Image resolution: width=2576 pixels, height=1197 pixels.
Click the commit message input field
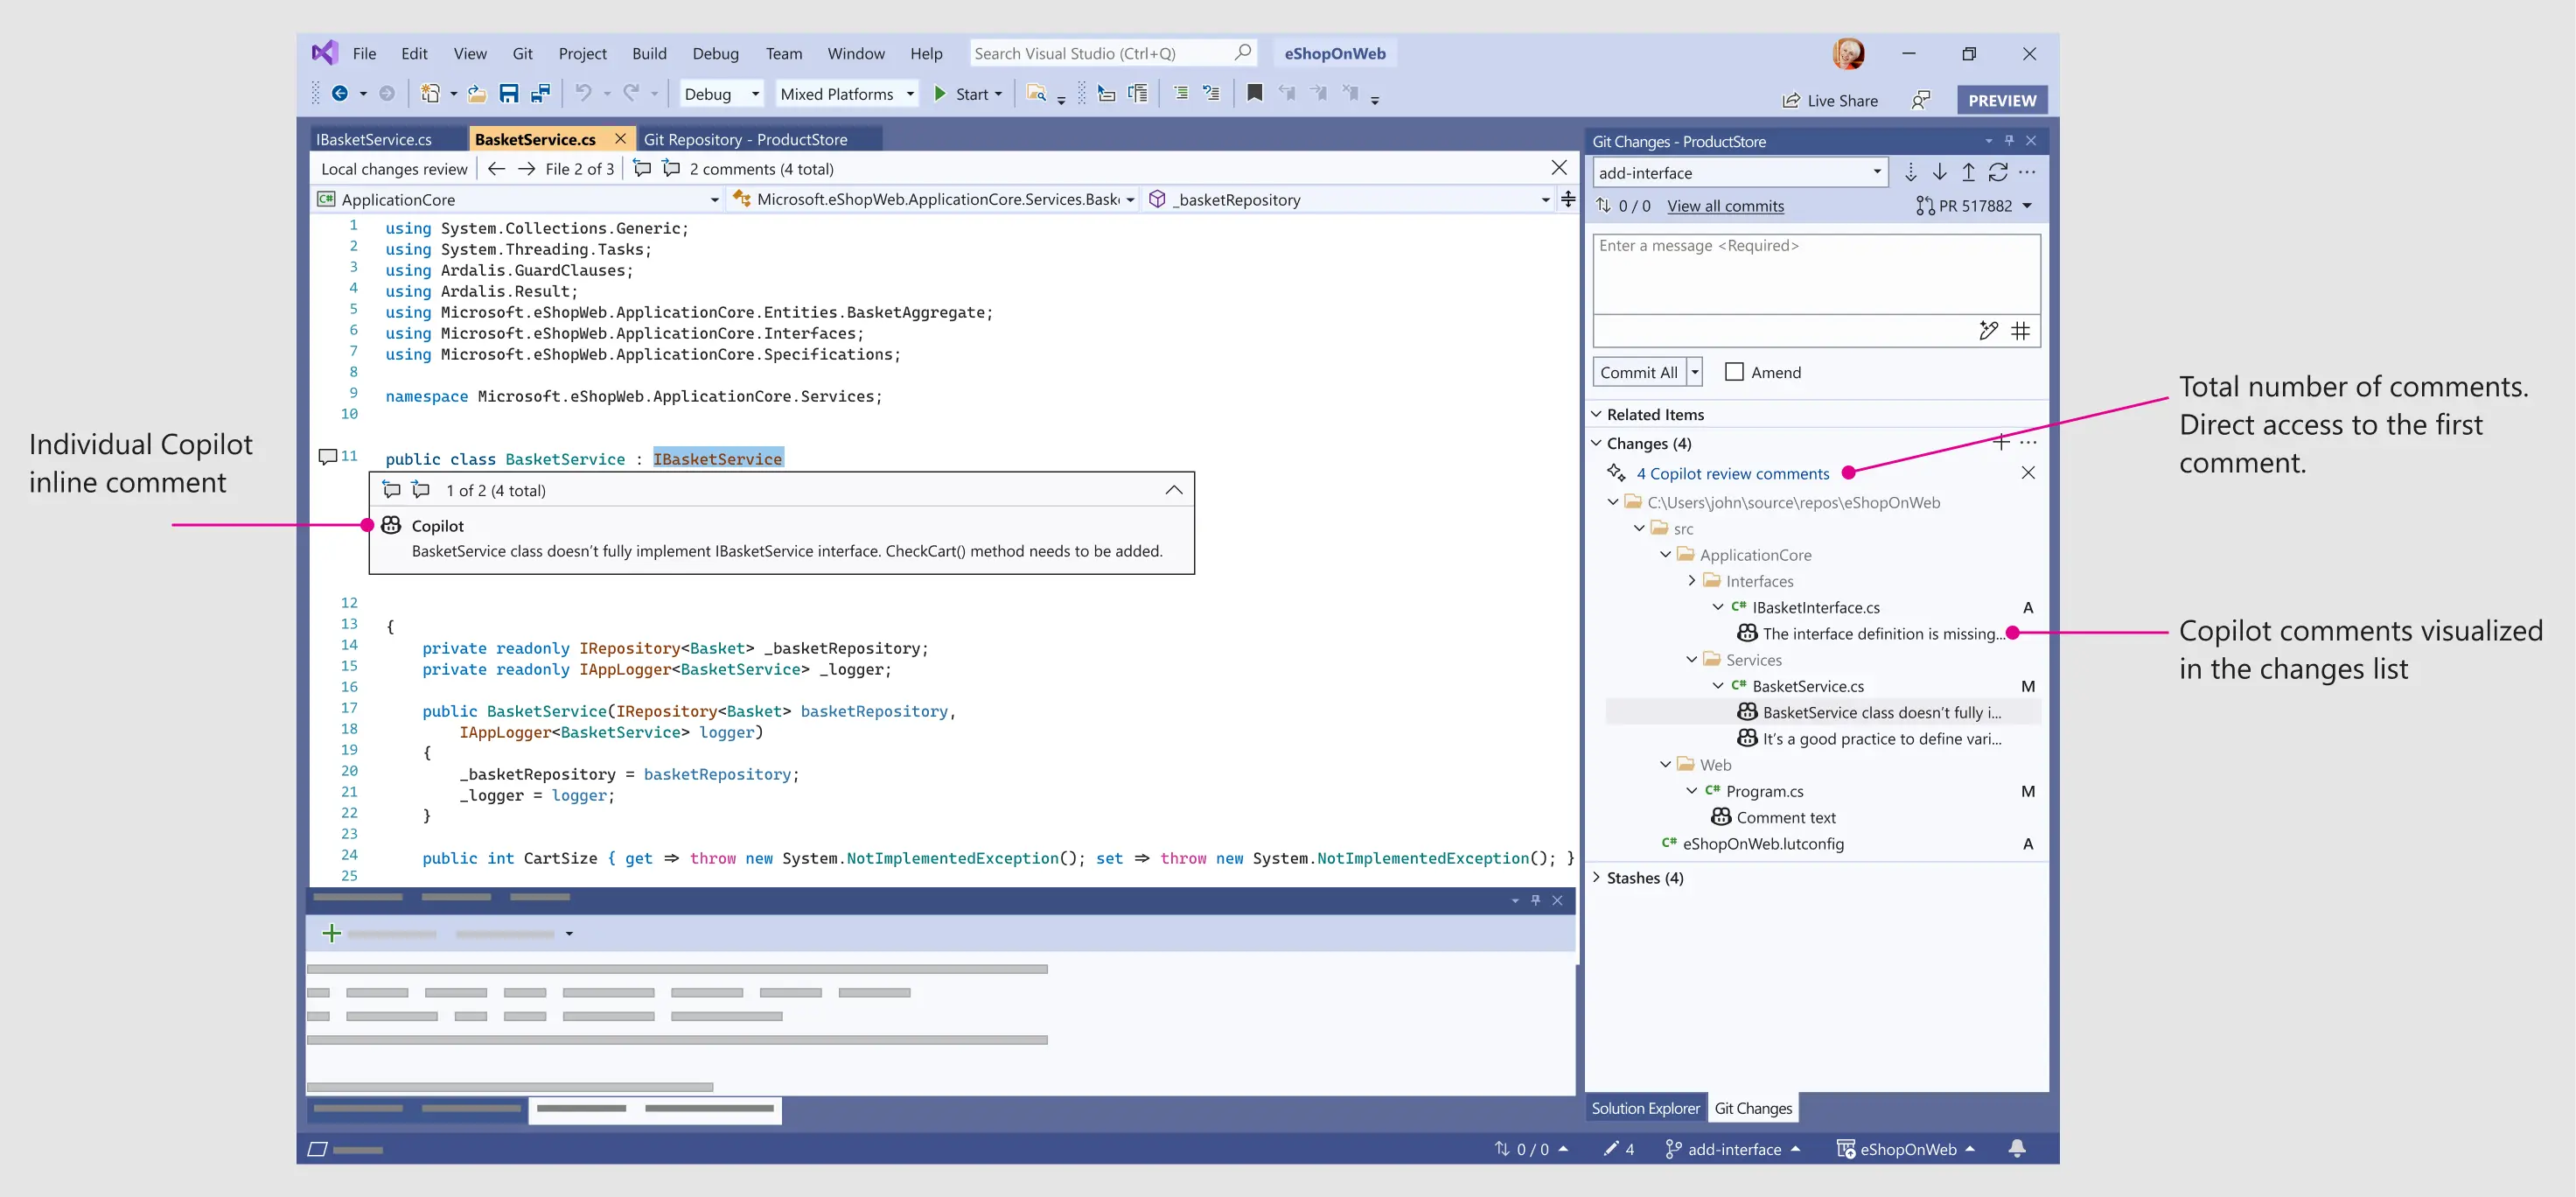coord(1815,274)
